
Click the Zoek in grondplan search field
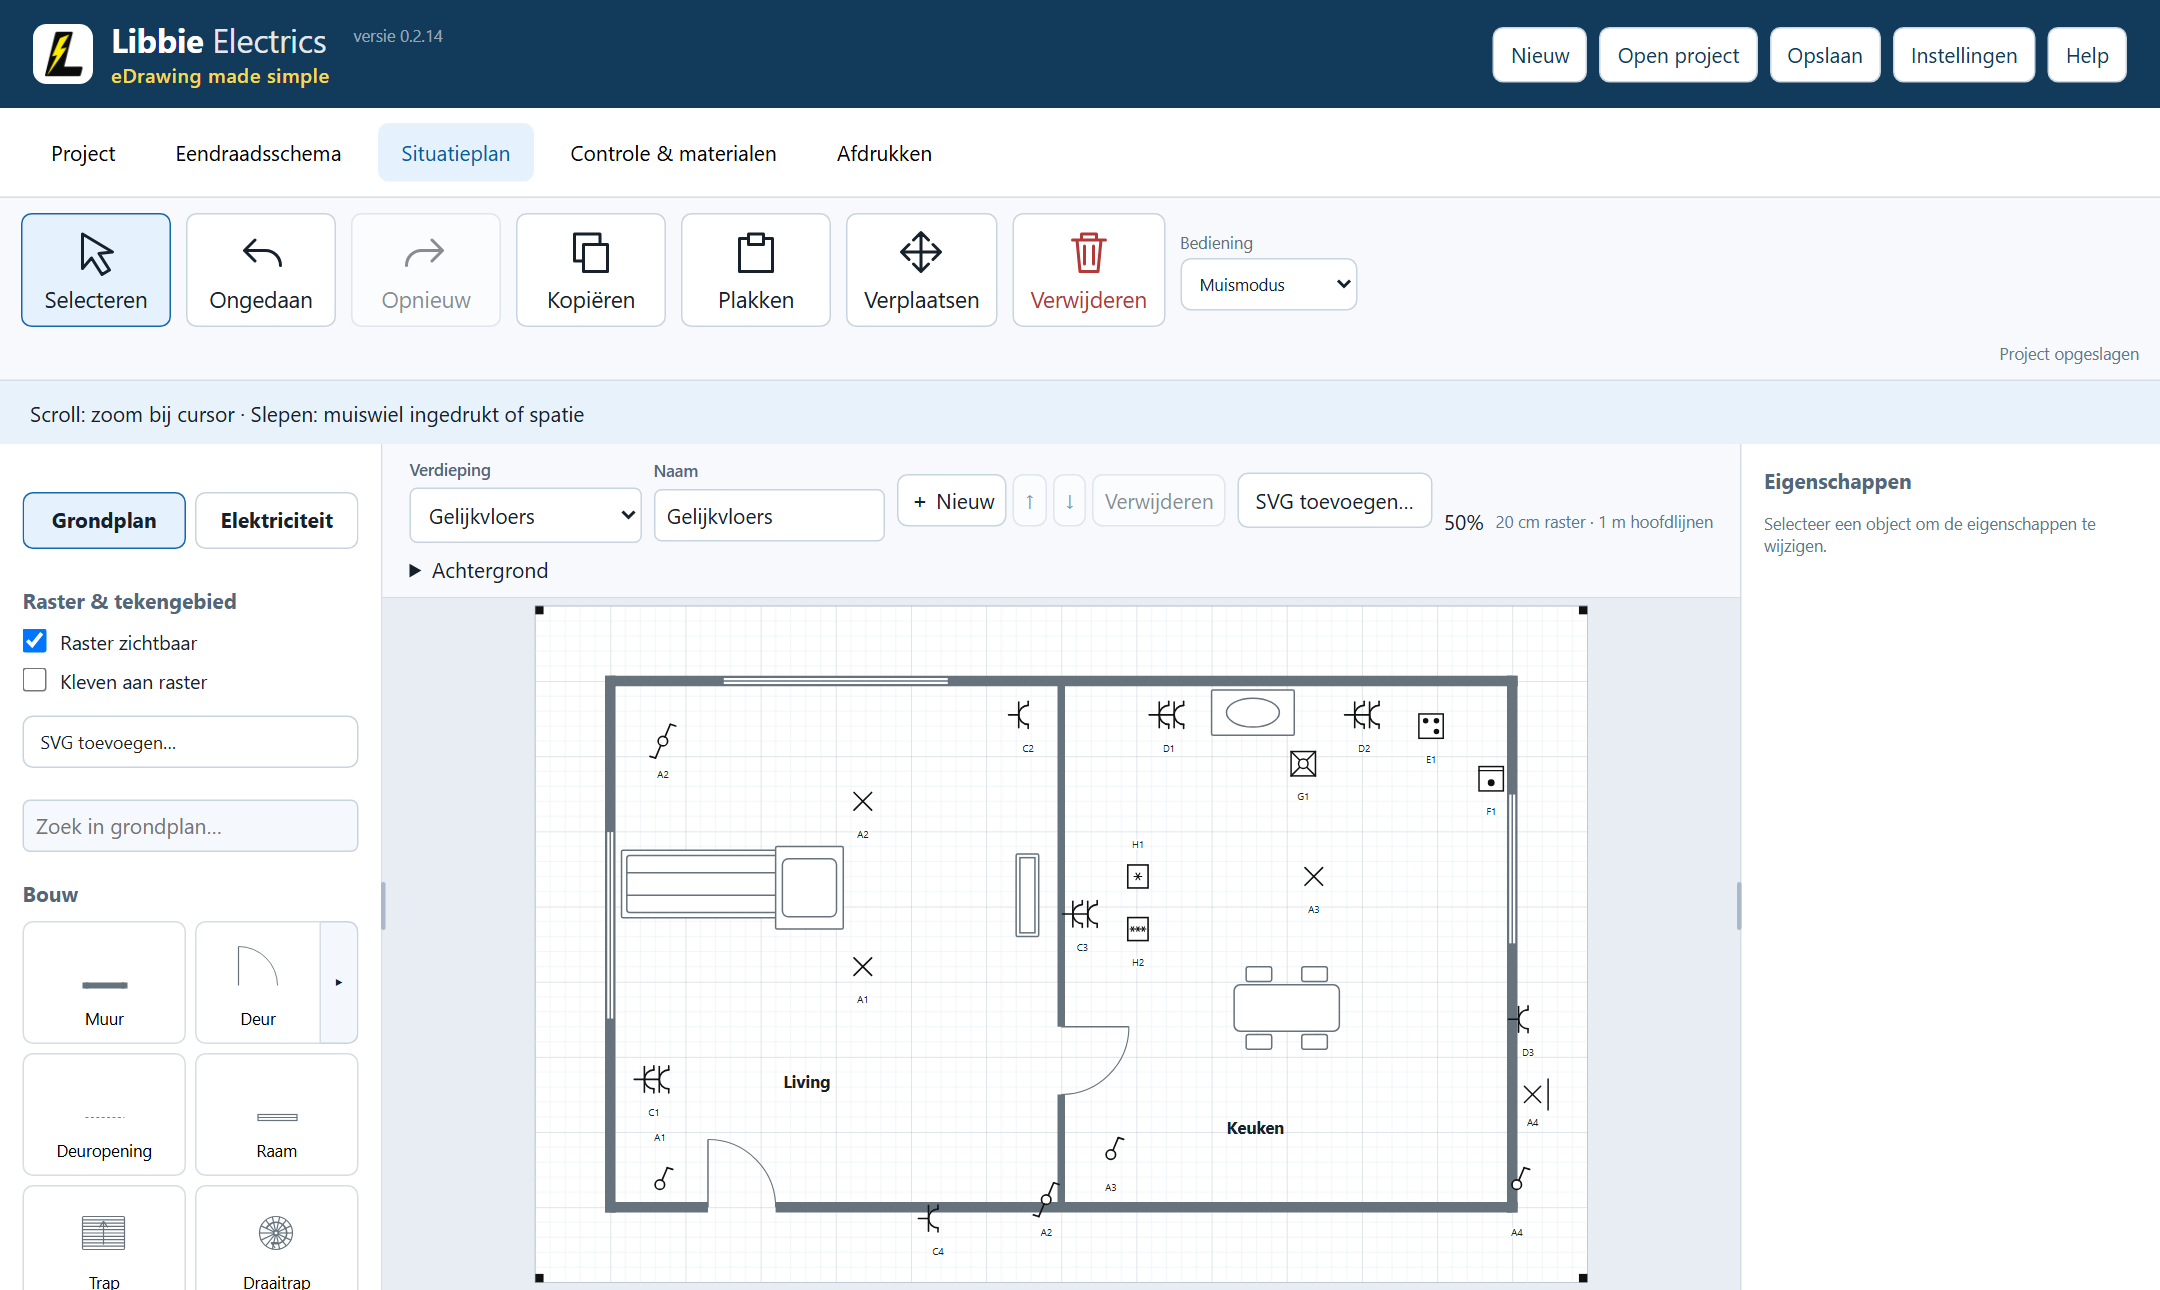190,826
